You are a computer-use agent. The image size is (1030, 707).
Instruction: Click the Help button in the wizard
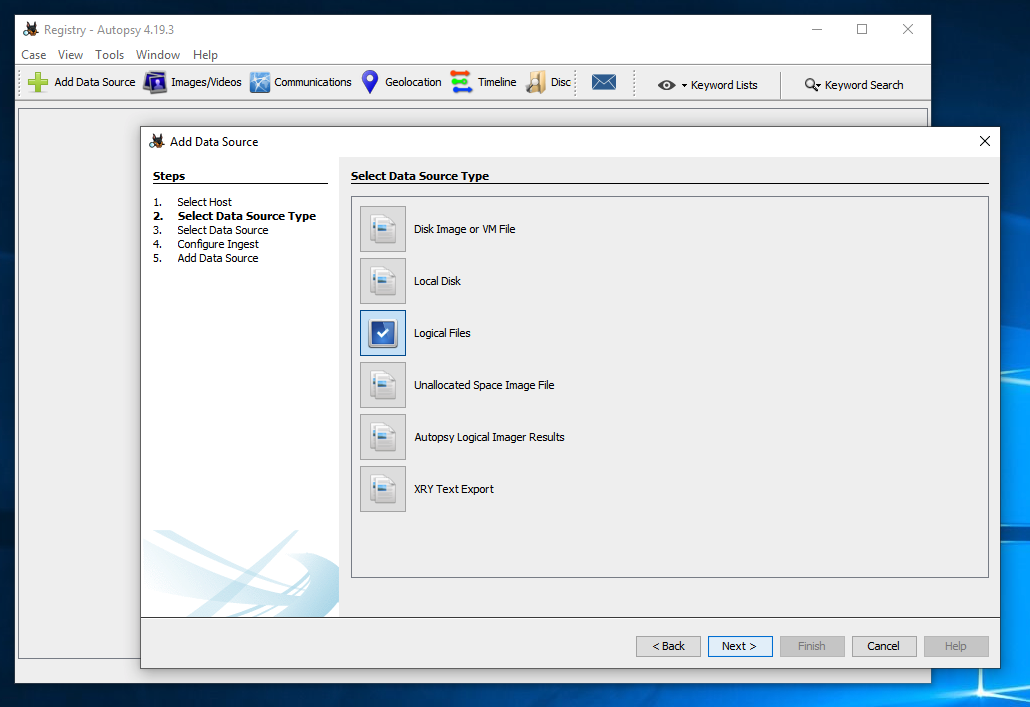956,646
